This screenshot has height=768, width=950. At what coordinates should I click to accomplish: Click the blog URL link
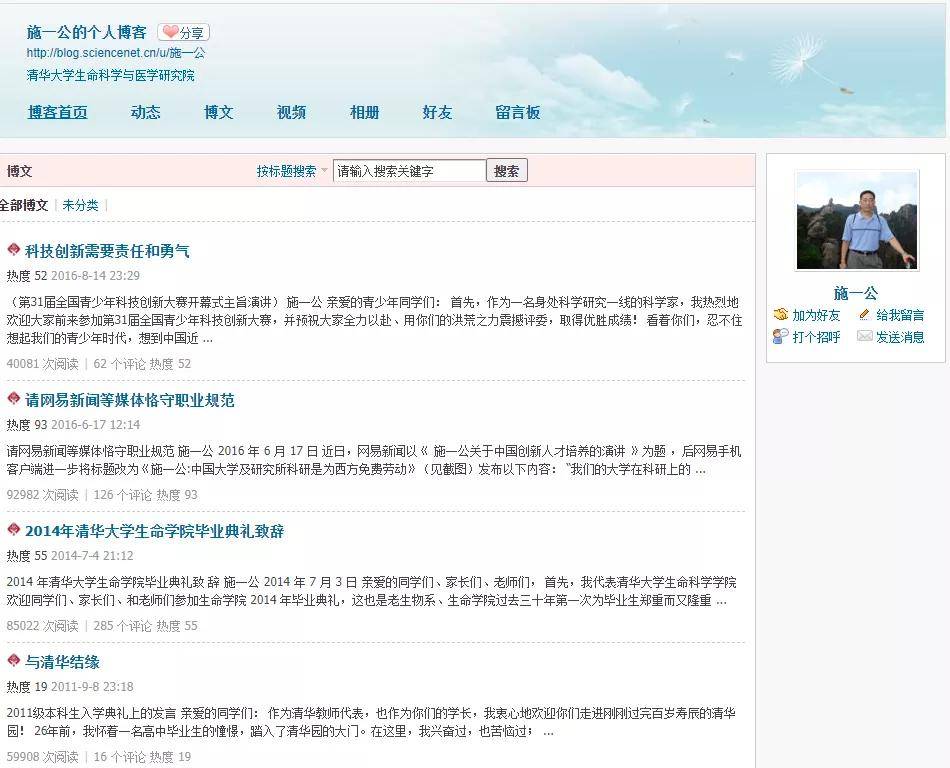[x=116, y=53]
